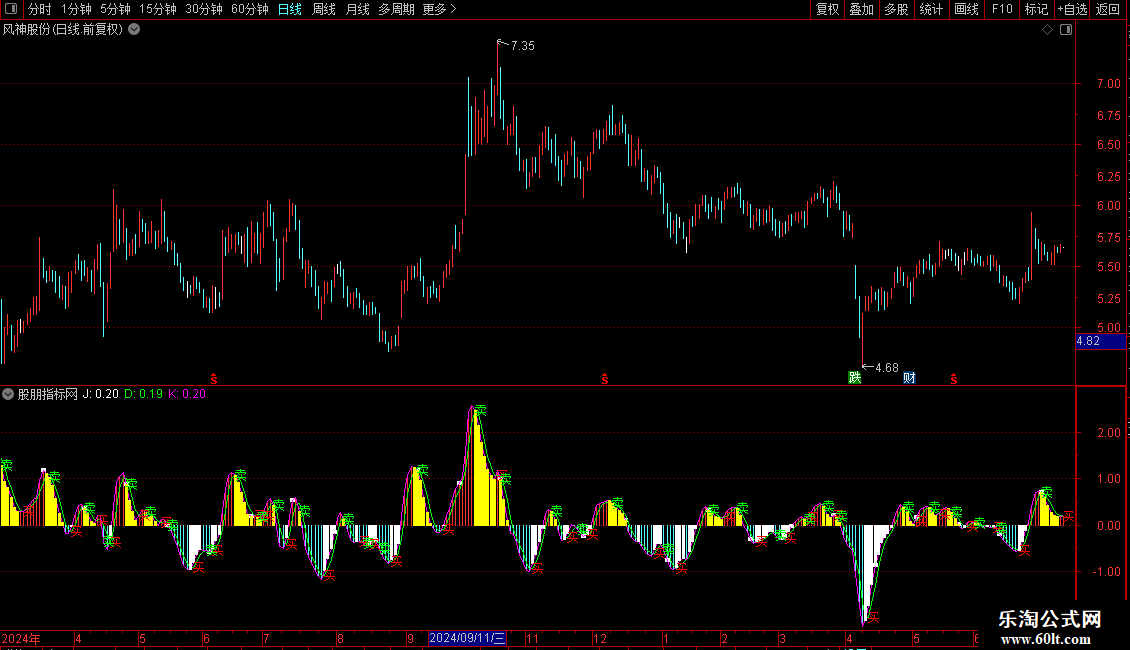The width and height of the screenshot is (1130, 650).
Task: Click the 7.35 high price label
Action: point(522,45)
